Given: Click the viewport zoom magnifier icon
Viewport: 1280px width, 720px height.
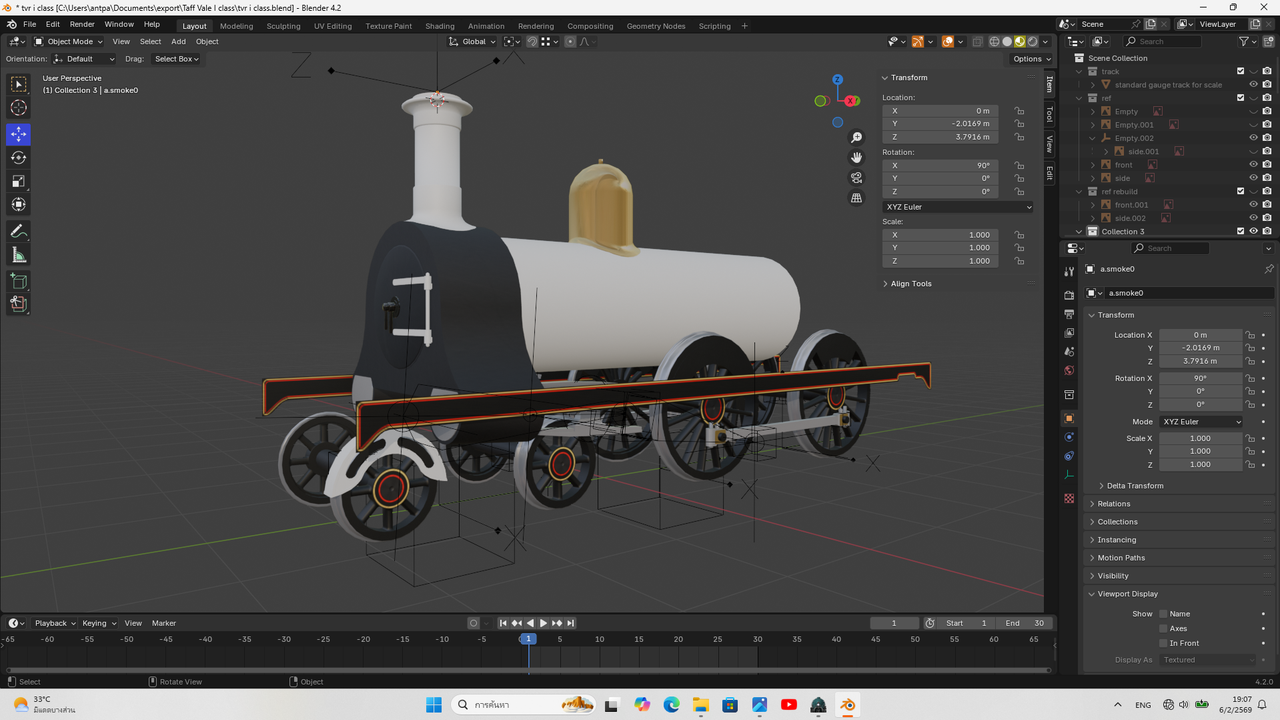Looking at the screenshot, I should click(x=856, y=137).
